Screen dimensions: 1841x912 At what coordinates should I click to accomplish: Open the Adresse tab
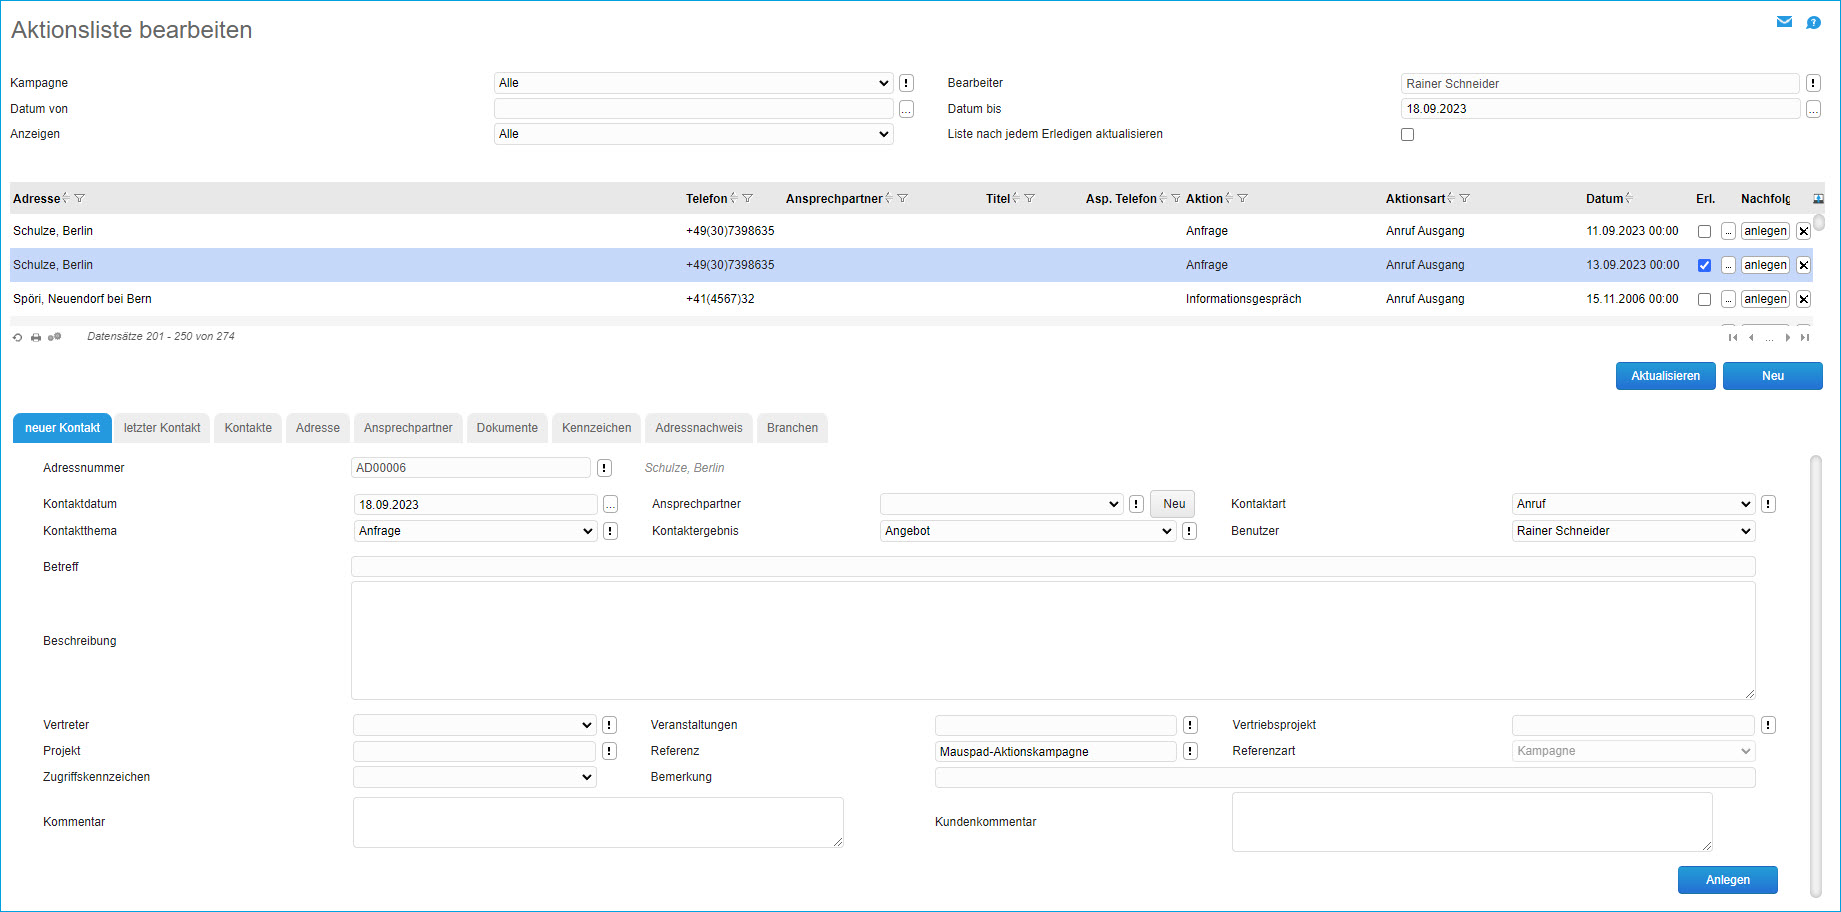coord(318,428)
